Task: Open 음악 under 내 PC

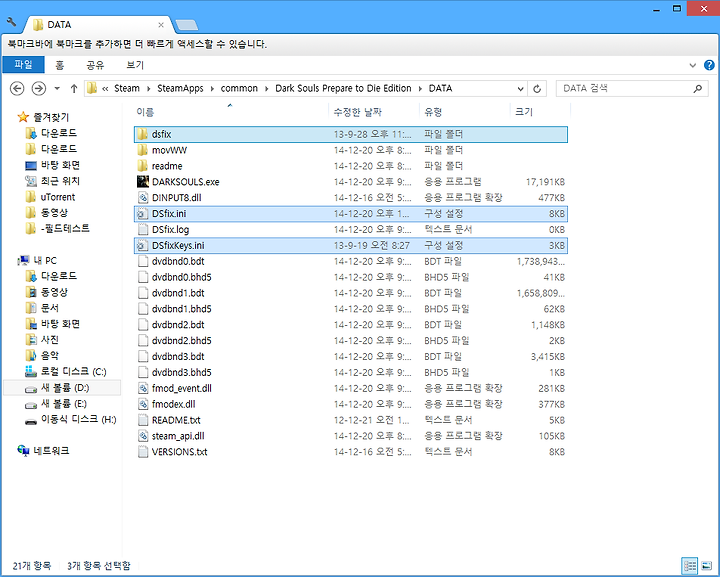Action: 42,355
